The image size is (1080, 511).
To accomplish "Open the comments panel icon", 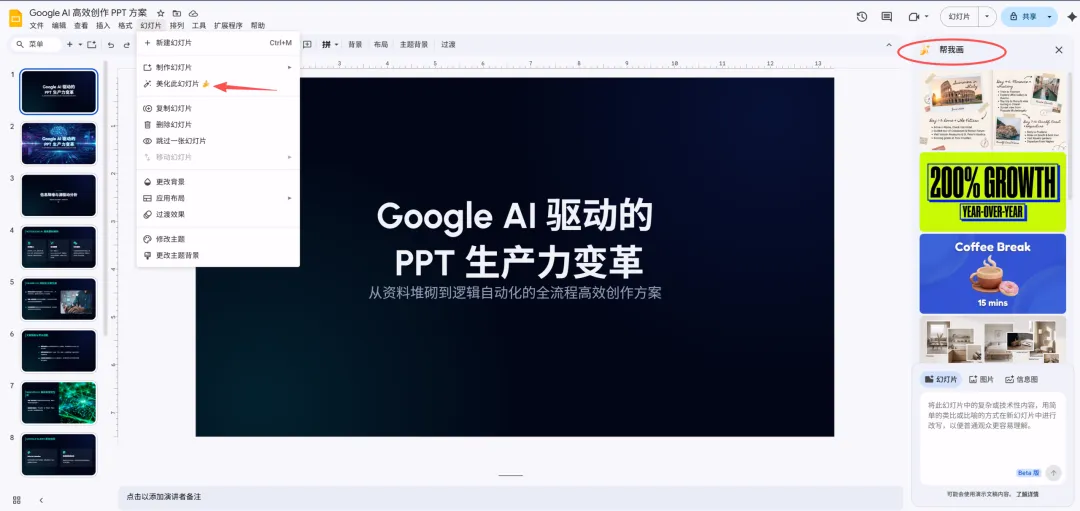I will (x=886, y=17).
